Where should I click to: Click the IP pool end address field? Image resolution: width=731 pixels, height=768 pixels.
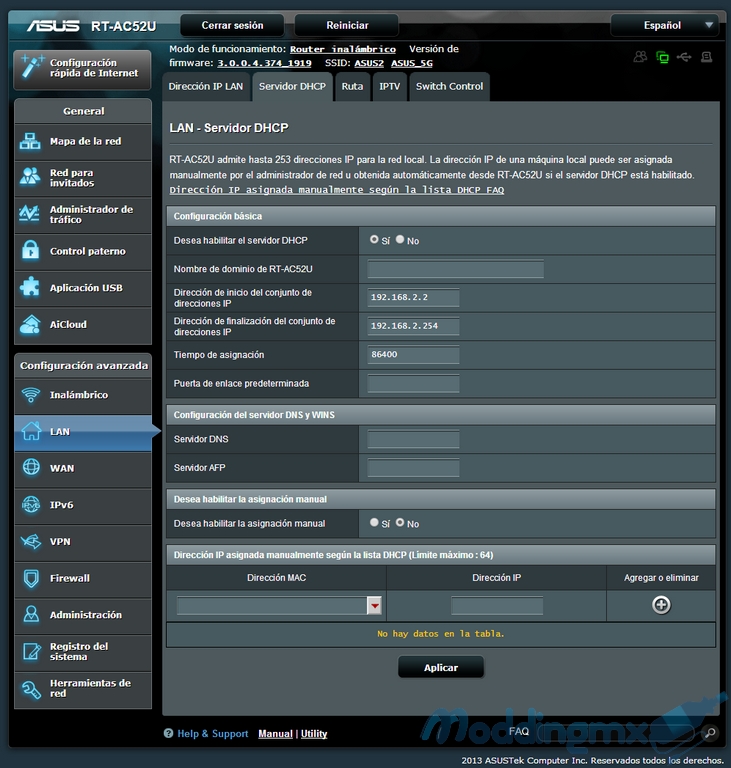(x=414, y=326)
